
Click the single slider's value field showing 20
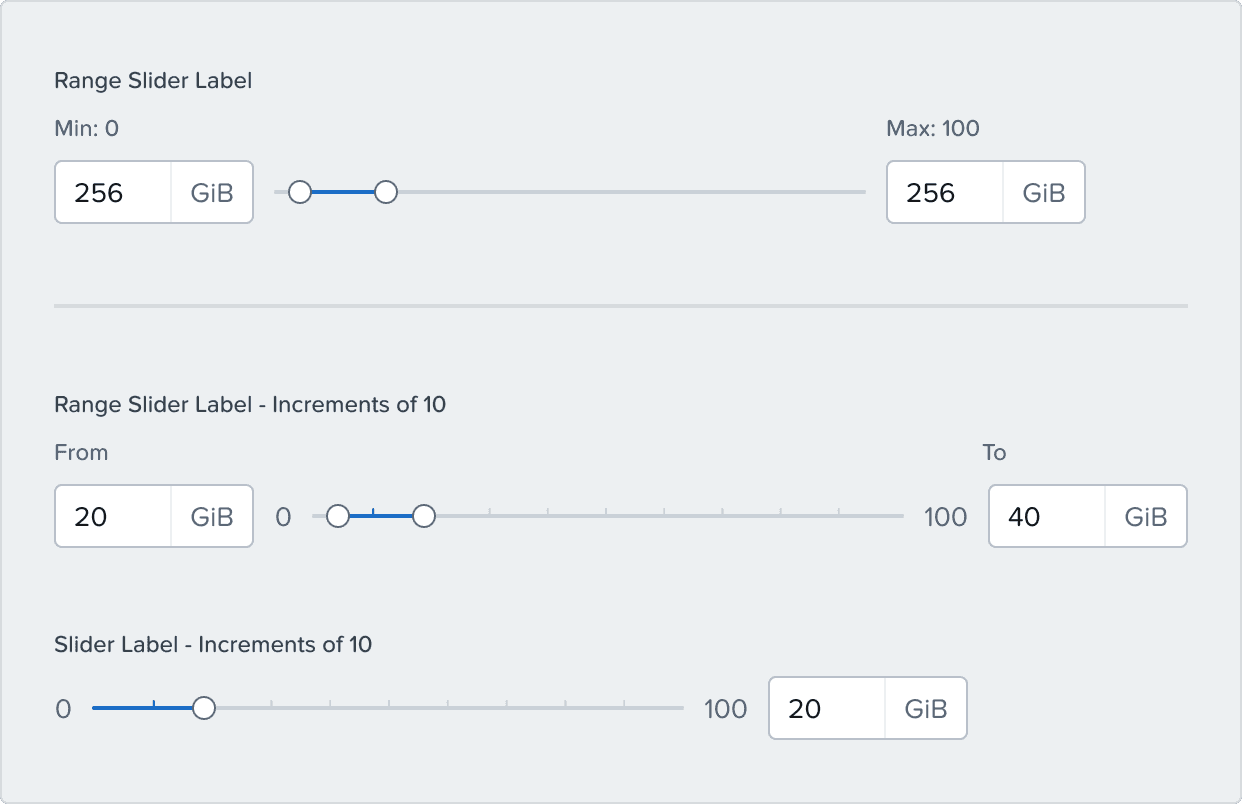[x=827, y=708]
